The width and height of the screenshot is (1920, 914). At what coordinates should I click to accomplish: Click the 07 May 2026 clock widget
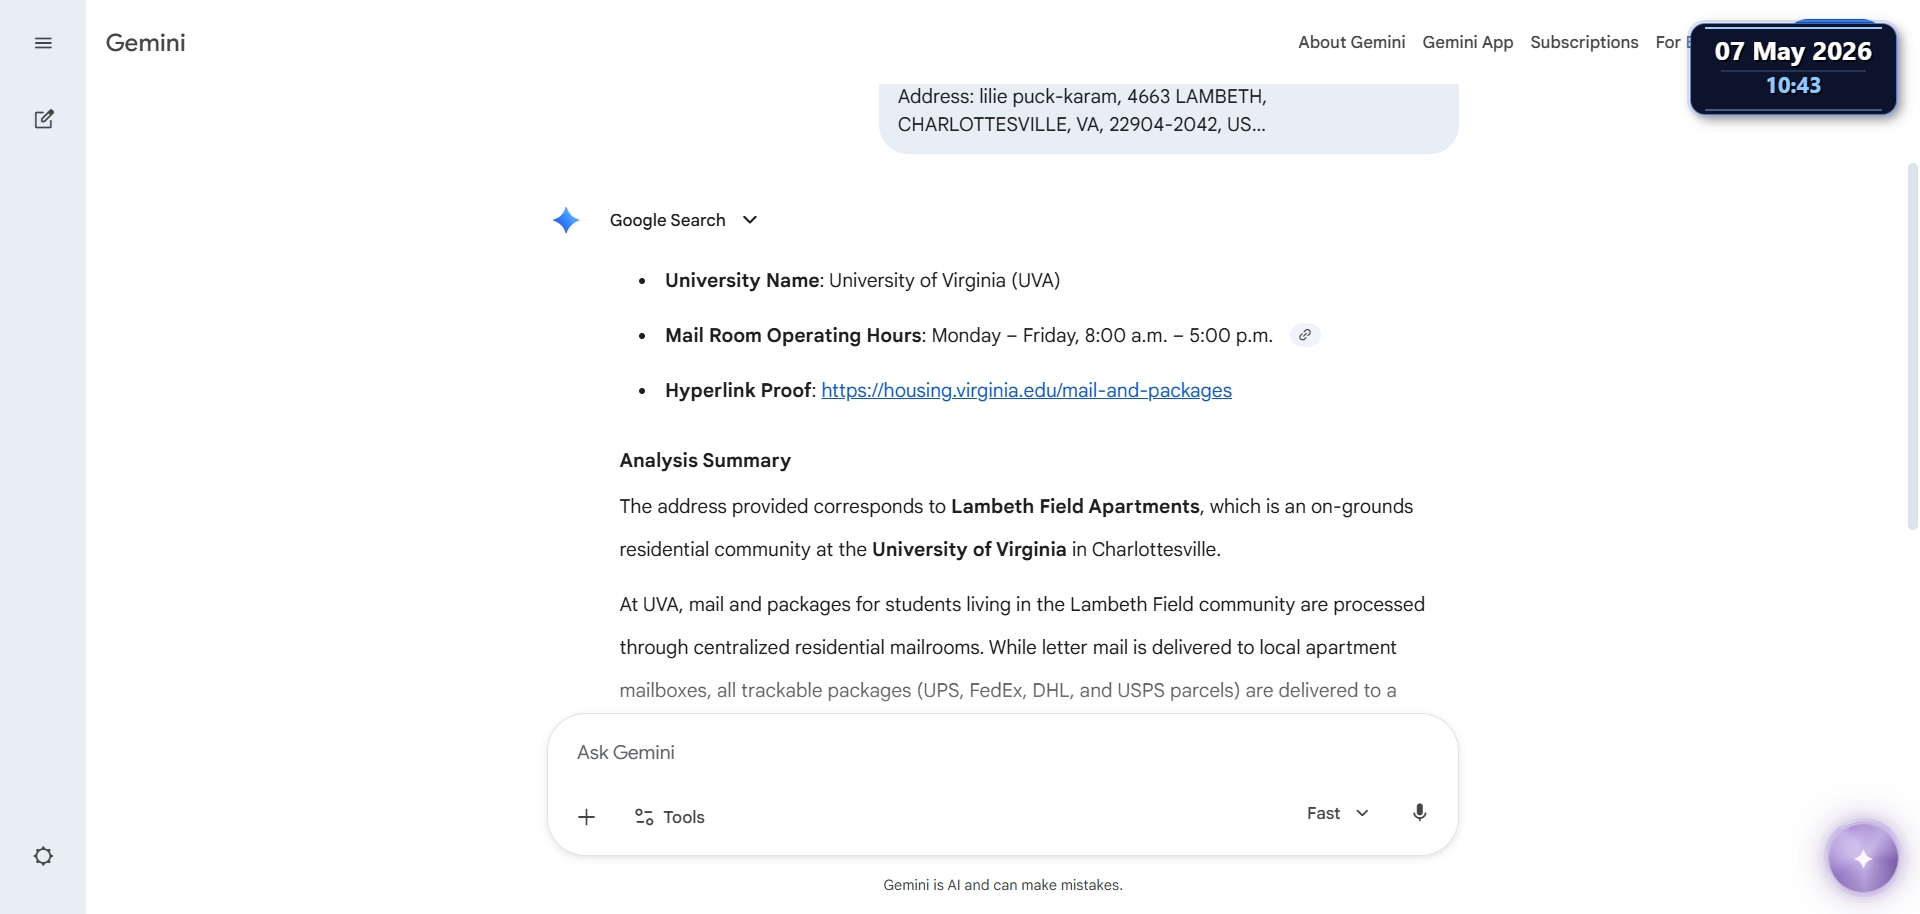point(1793,68)
